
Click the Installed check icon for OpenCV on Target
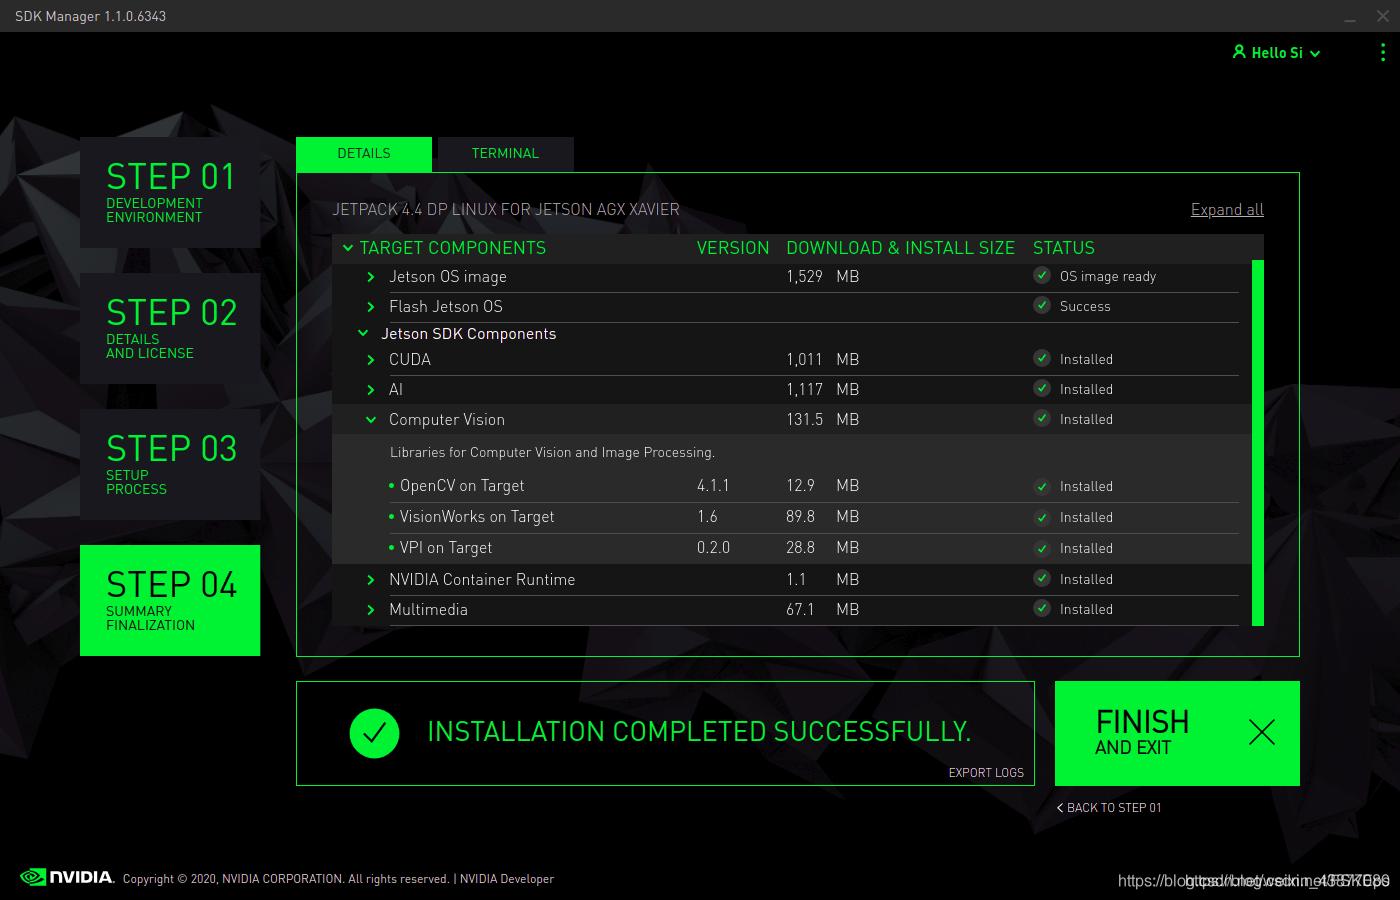[x=1042, y=486]
